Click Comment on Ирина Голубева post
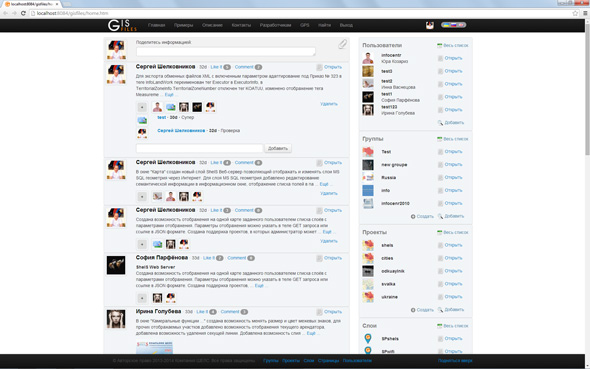 [230, 311]
